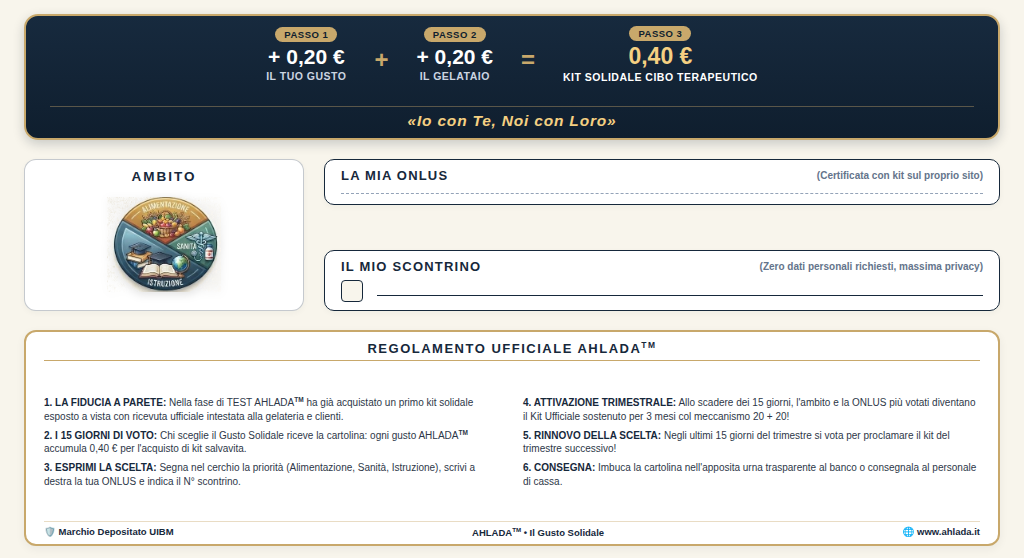Click the Il Gelataio label
The height and width of the screenshot is (558, 1024).
[455, 76]
